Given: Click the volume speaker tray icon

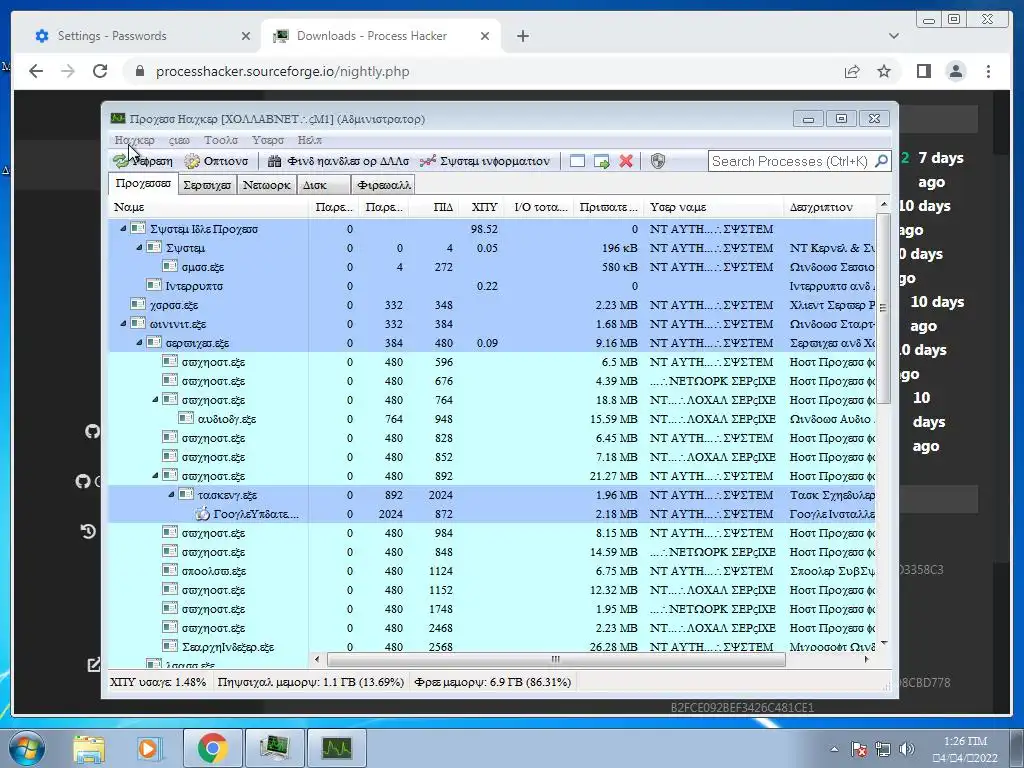Looking at the screenshot, I should pos(906,749).
